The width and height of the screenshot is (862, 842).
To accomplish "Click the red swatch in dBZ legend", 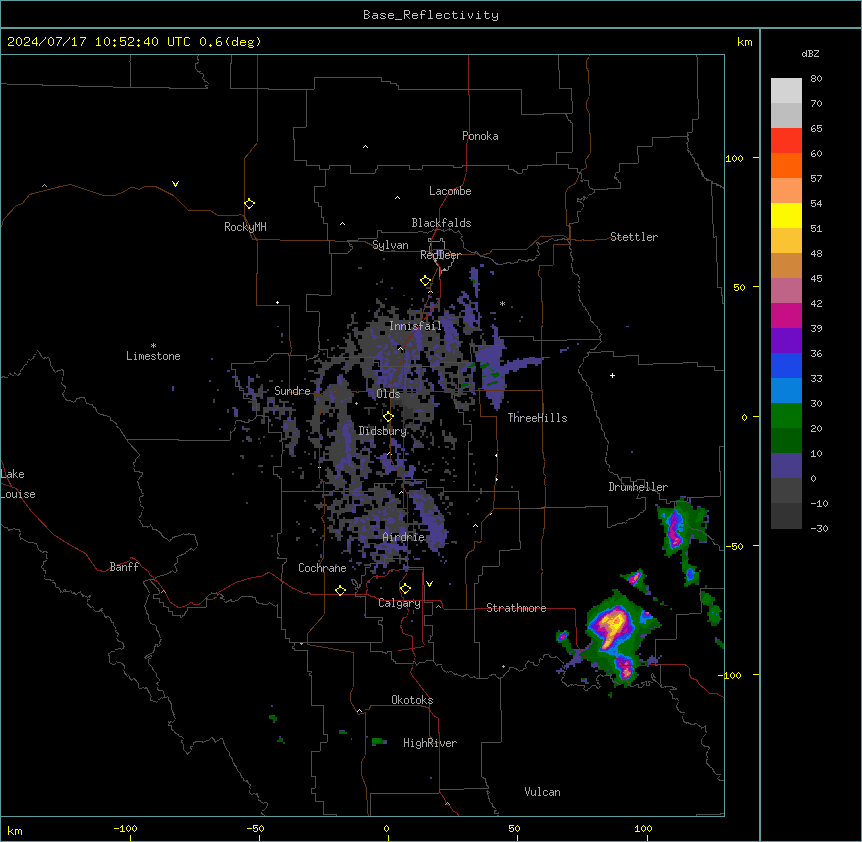I will click(786, 140).
